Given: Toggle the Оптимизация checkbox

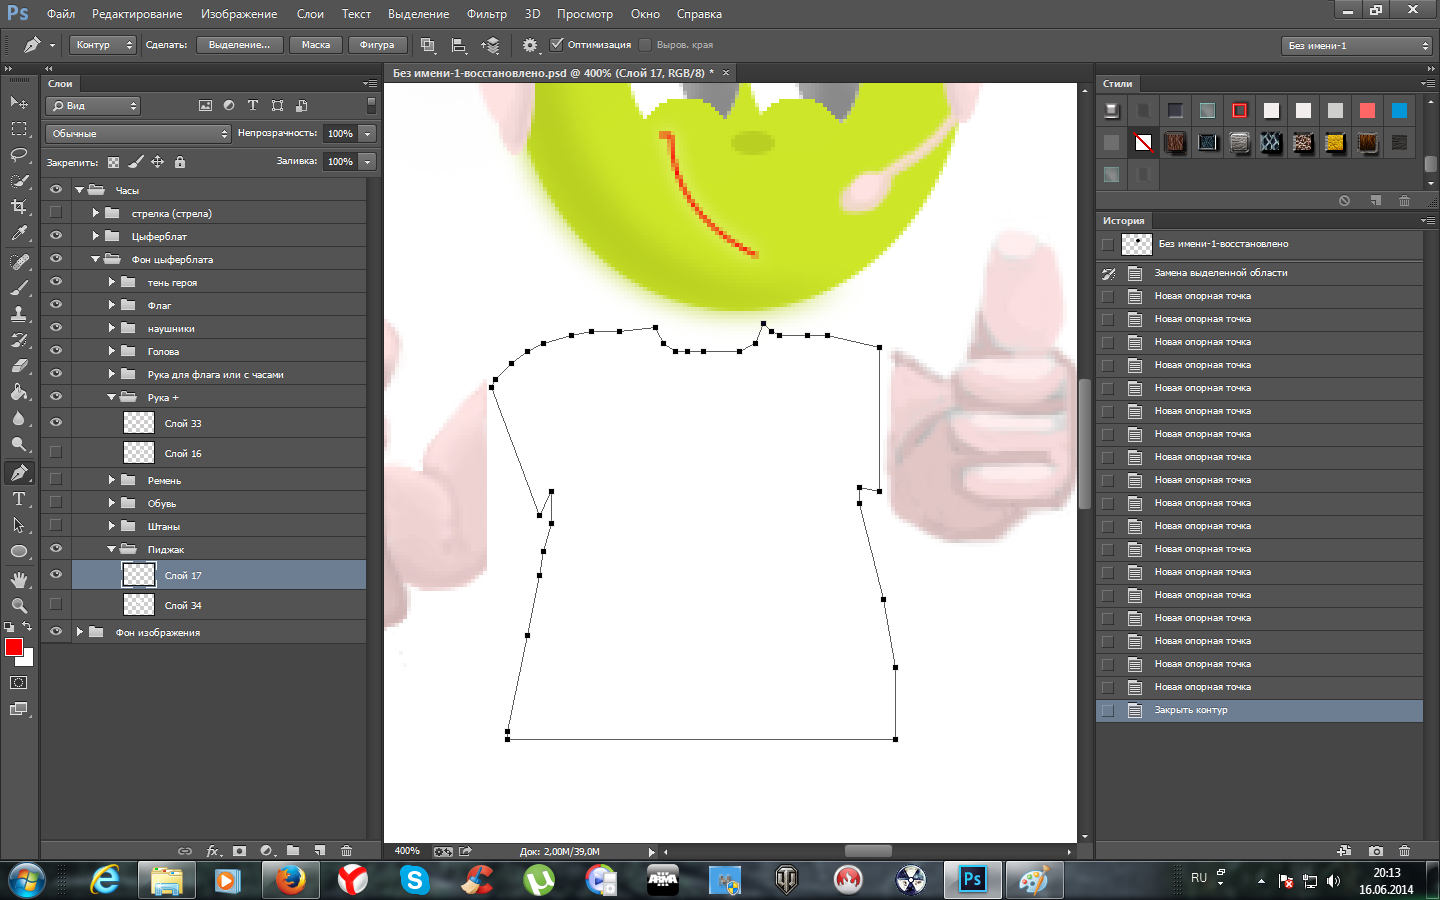Looking at the screenshot, I should (x=557, y=45).
